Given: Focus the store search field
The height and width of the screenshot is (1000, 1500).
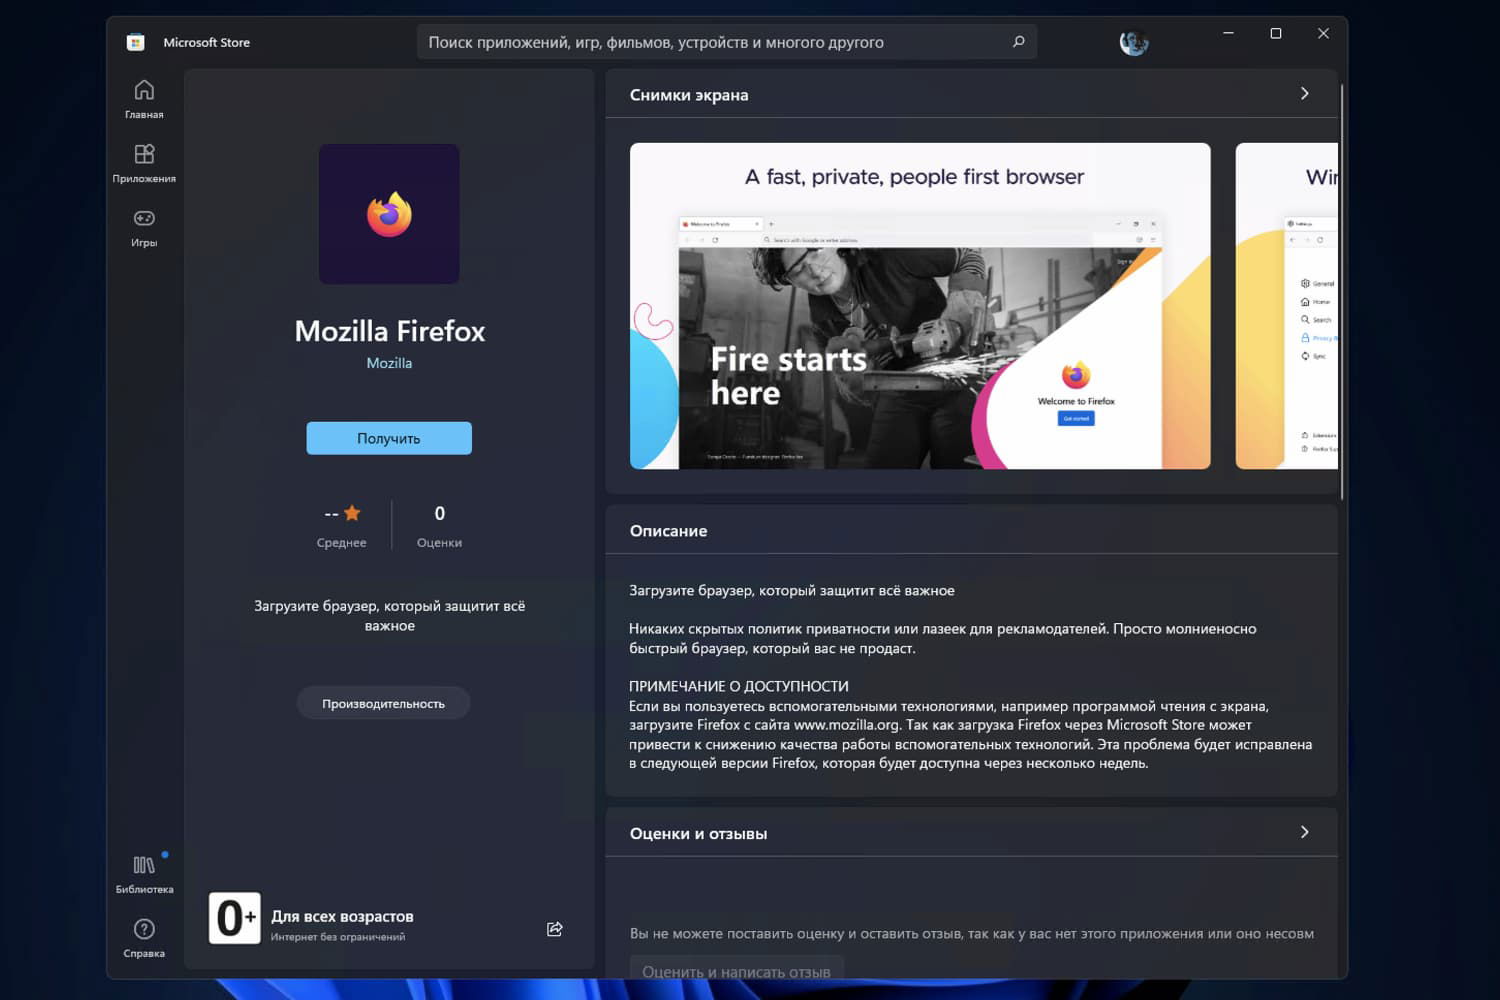Looking at the screenshot, I should [x=726, y=42].
